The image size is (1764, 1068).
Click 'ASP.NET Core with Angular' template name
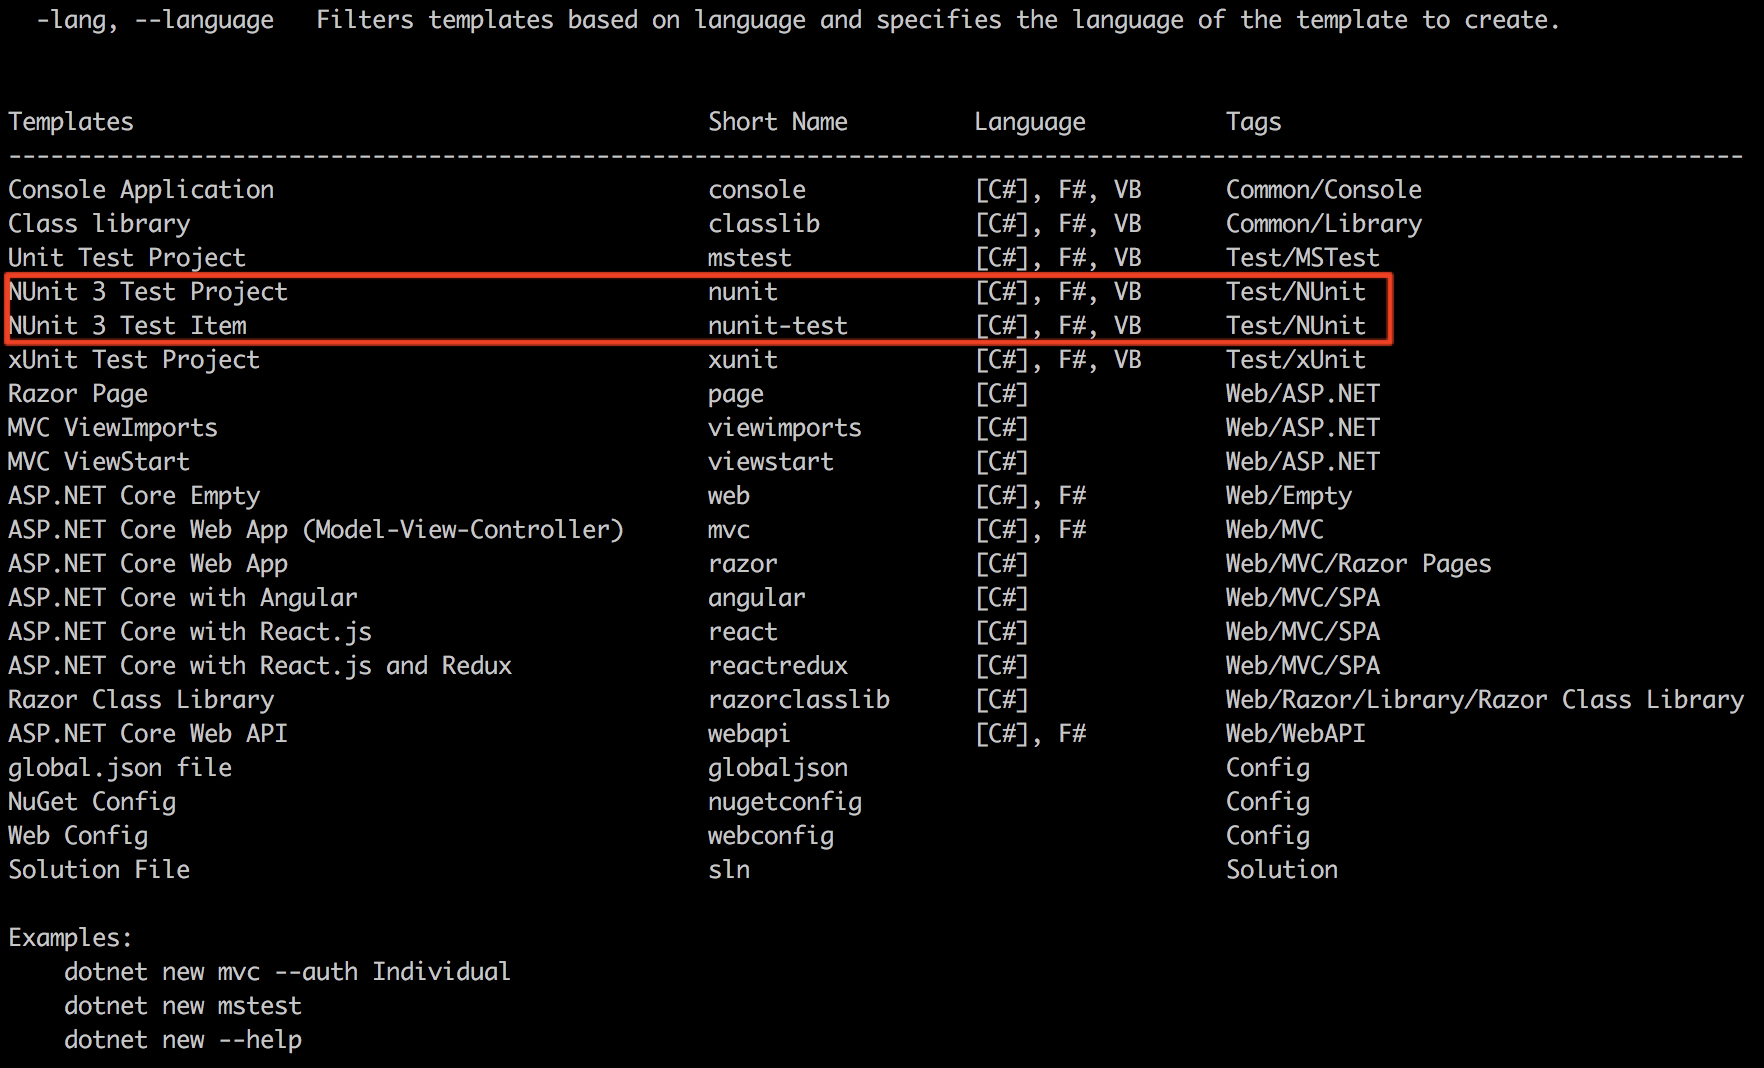click(183, 598)
